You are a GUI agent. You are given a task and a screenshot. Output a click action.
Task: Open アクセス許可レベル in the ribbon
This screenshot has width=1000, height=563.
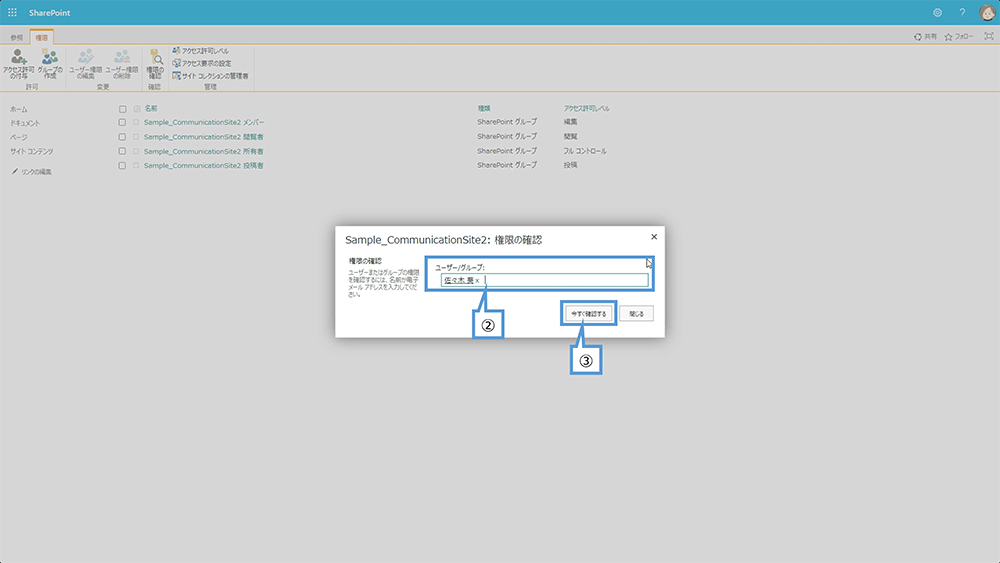(x=201, y=50)
